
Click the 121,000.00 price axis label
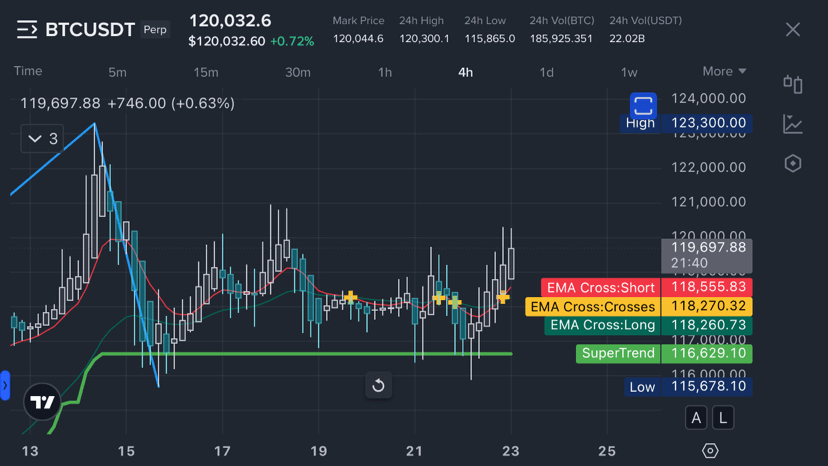tap(708, 202)
